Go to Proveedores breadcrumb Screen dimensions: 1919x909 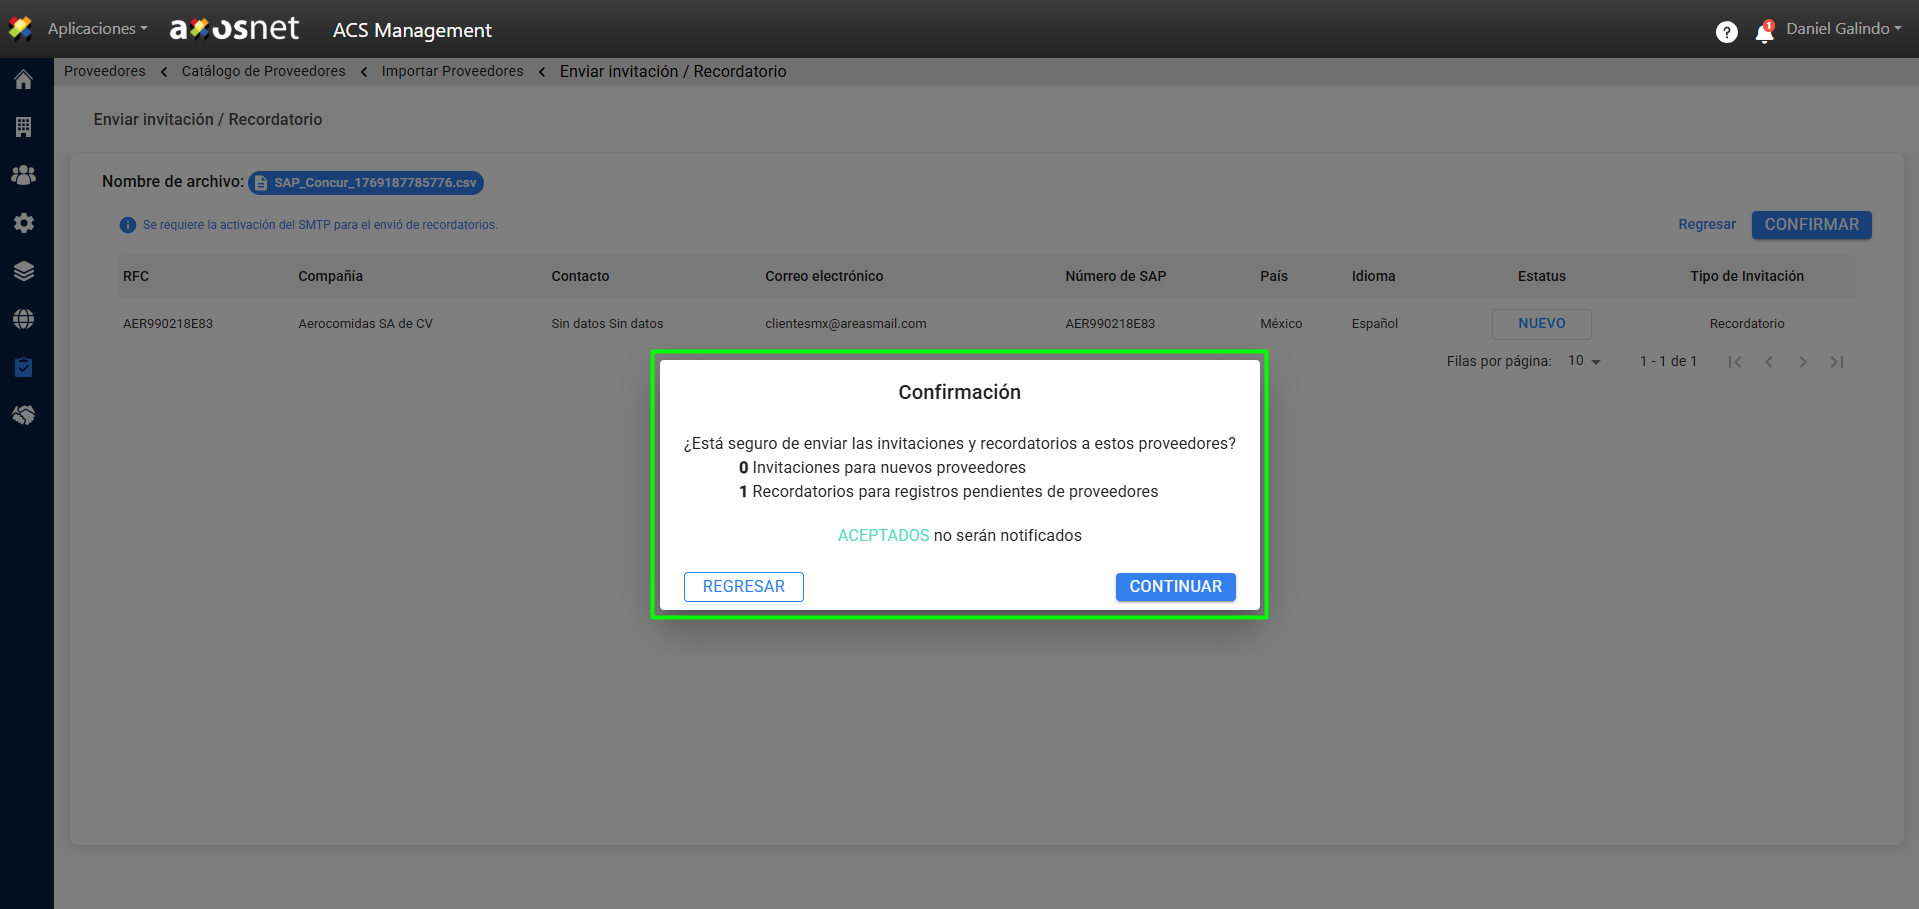tap(105, 71)
